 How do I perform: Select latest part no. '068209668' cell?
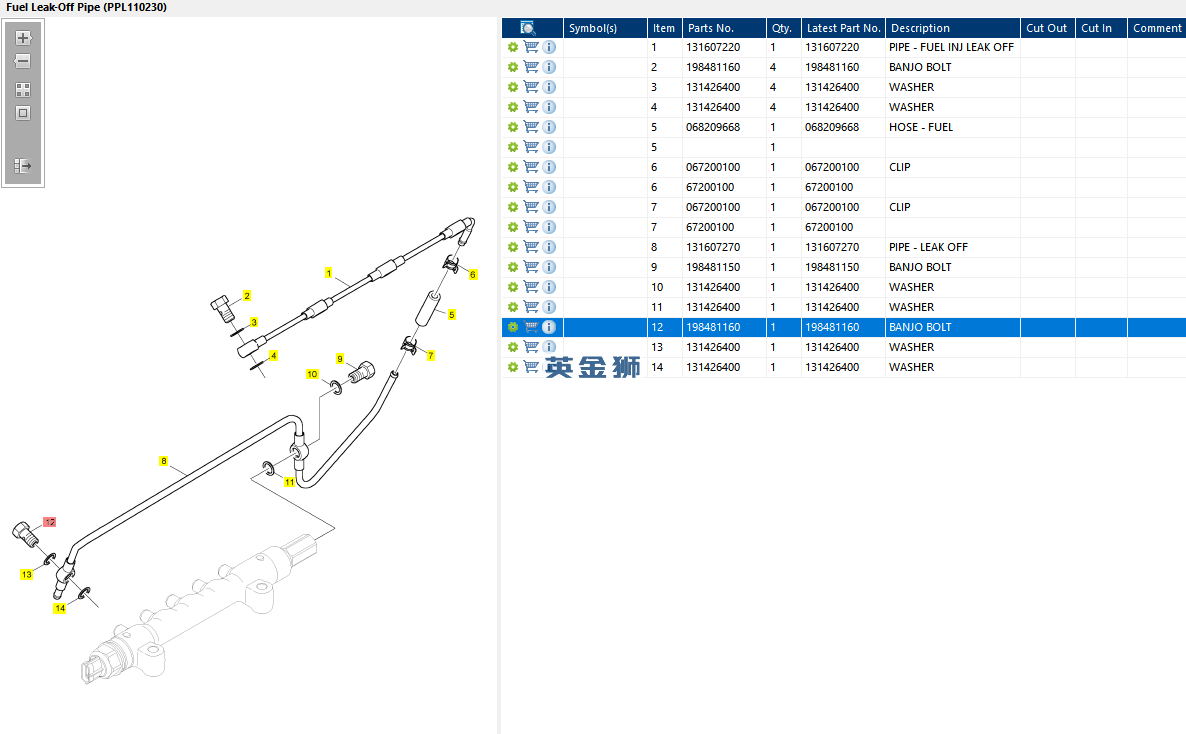[843, 127]
